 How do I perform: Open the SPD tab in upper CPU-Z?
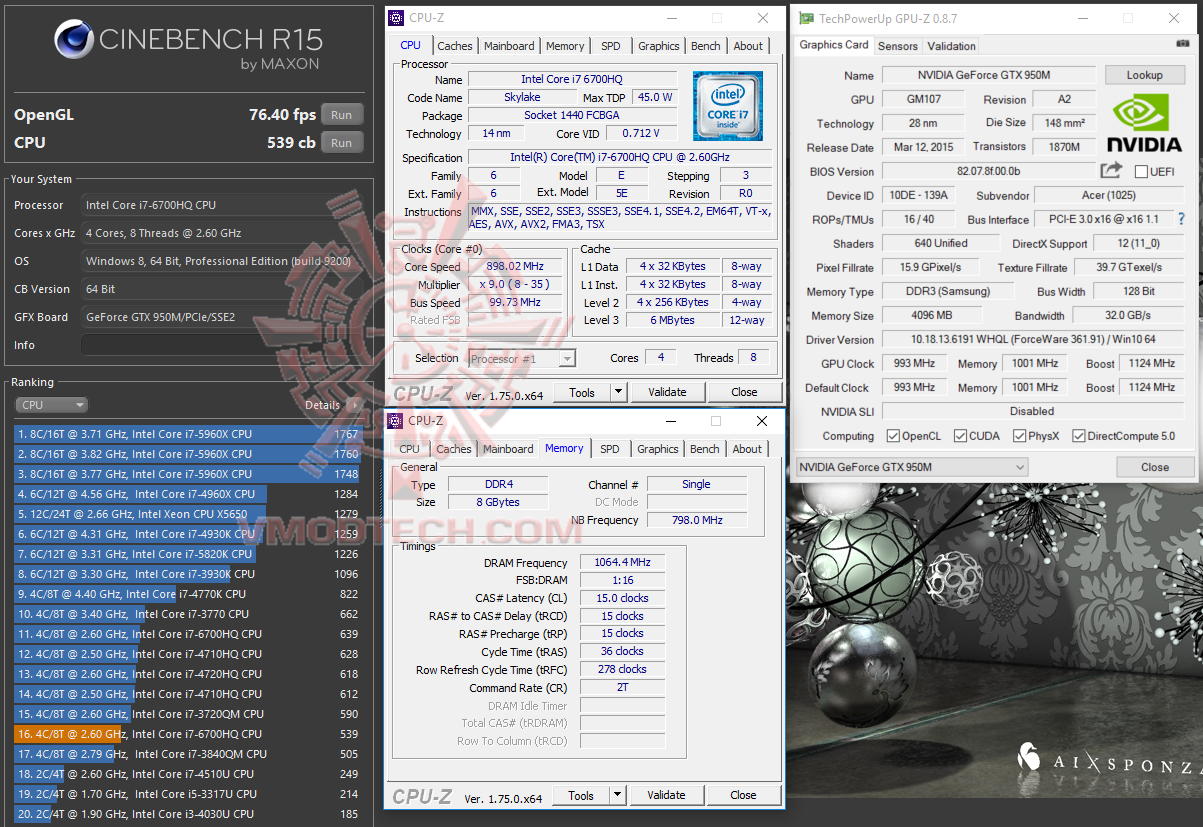(610, 46)
